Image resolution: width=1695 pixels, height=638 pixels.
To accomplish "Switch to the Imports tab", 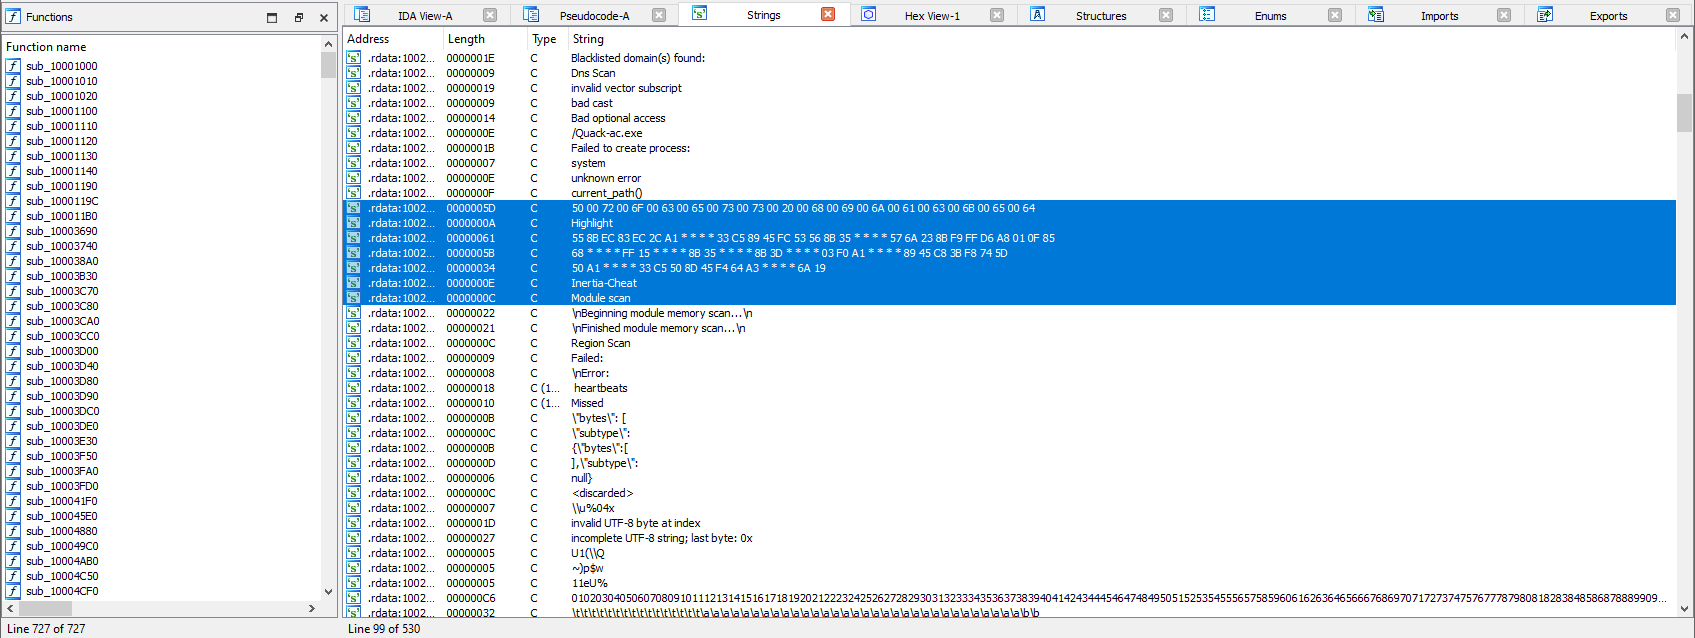I will pyautogui.click(x=1439, y=16).
